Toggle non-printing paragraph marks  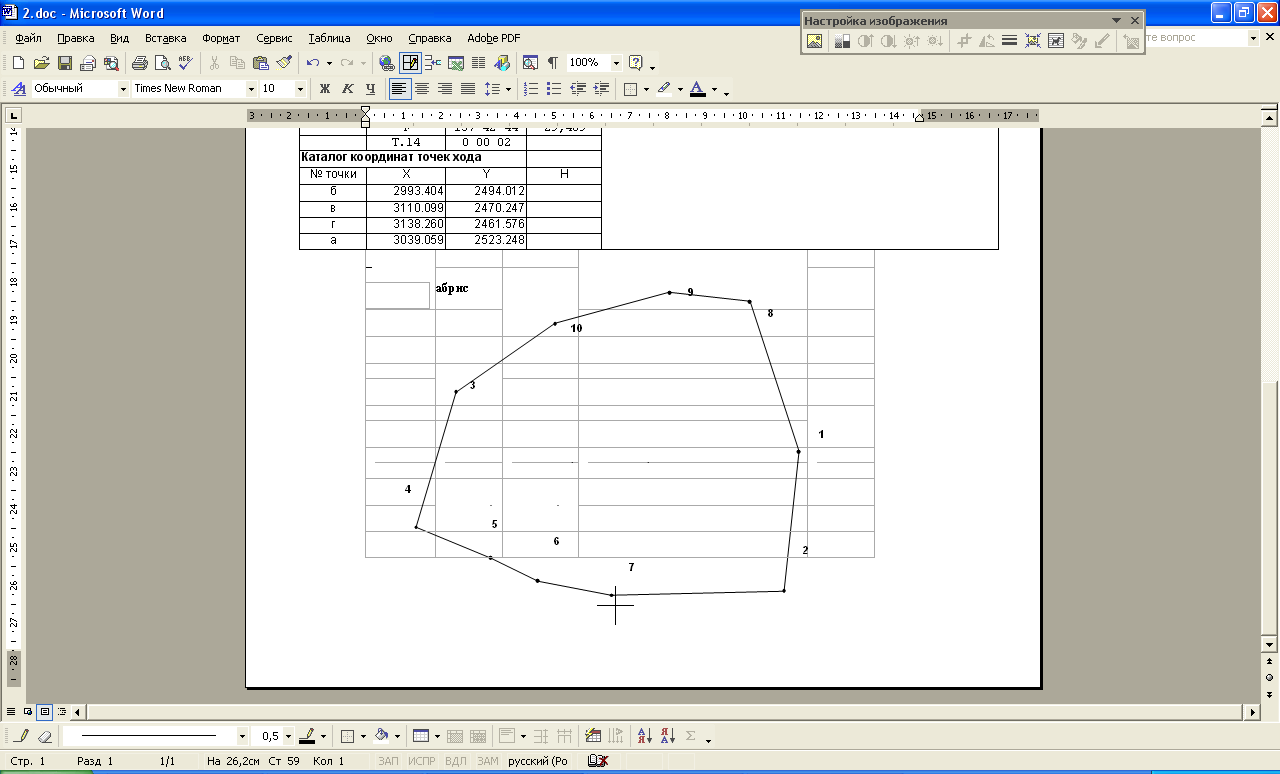(x=553, y=63)
